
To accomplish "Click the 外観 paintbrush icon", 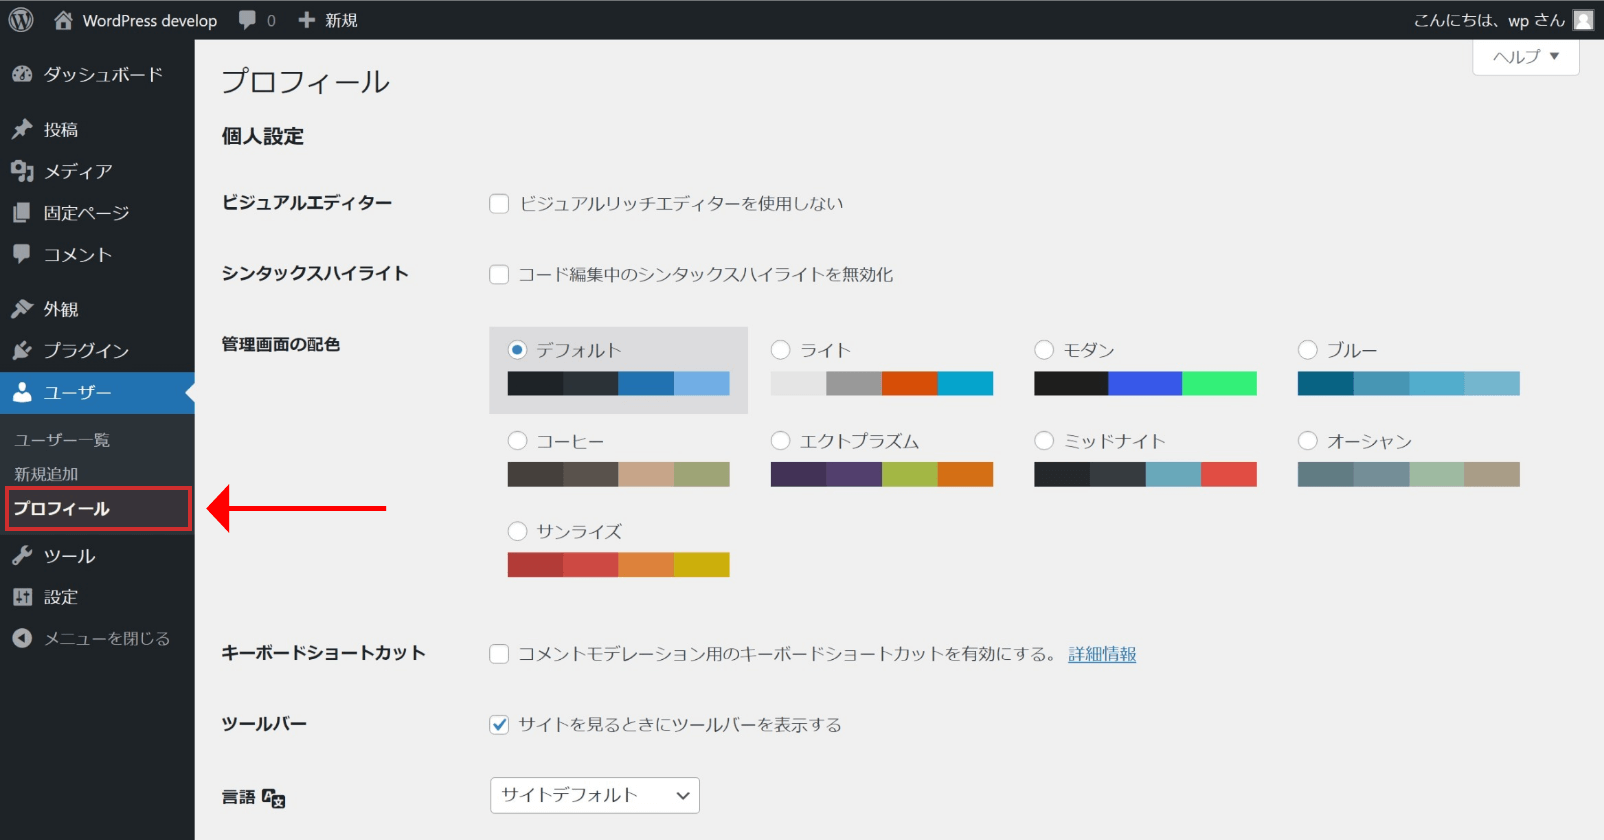I will [x=22, y=309].
